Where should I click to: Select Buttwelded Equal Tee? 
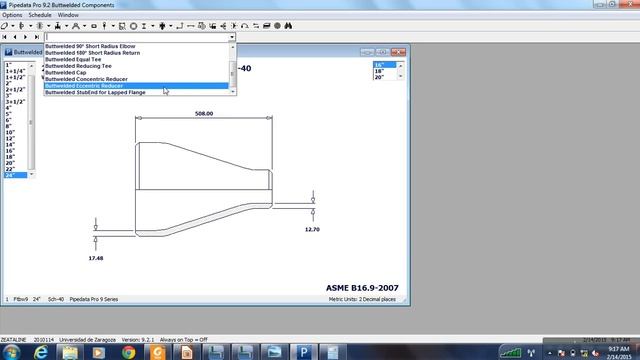pyautogui.click(x=136, y=59)
